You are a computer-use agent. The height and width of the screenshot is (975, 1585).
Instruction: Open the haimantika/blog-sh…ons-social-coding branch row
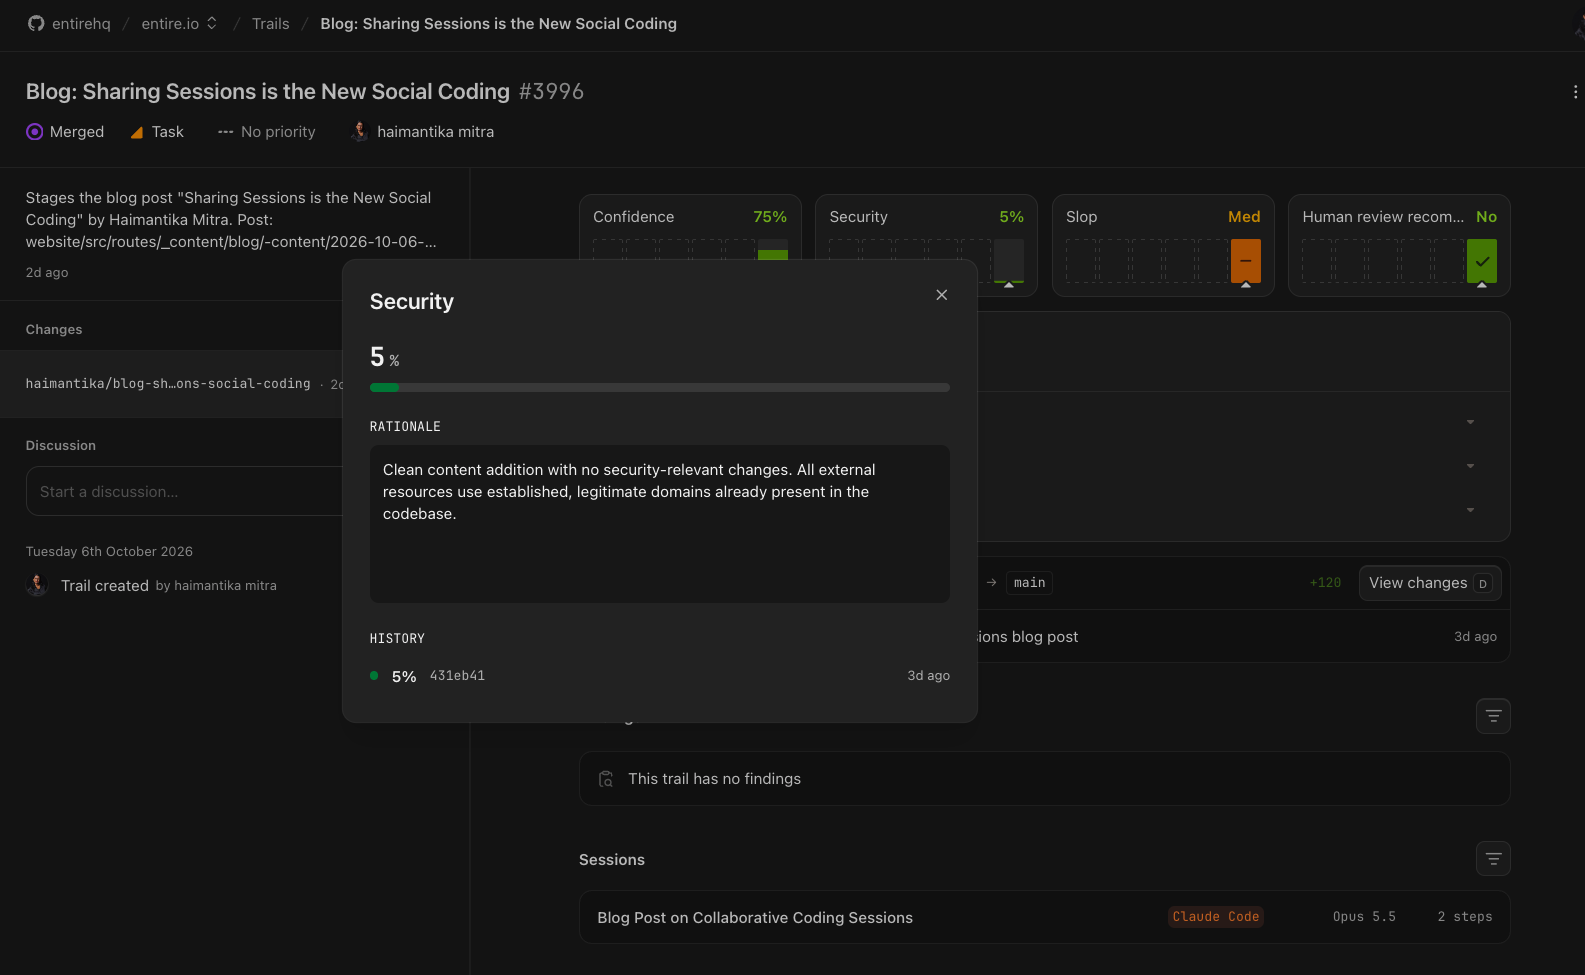171,384
